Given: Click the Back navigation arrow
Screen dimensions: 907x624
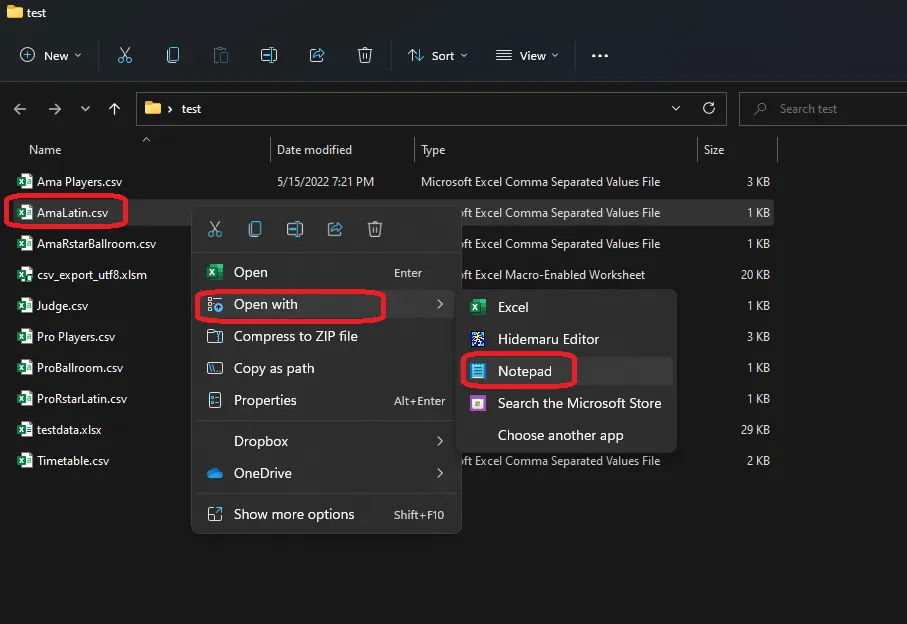Looking at the screenshot, I should coord(21,109).
